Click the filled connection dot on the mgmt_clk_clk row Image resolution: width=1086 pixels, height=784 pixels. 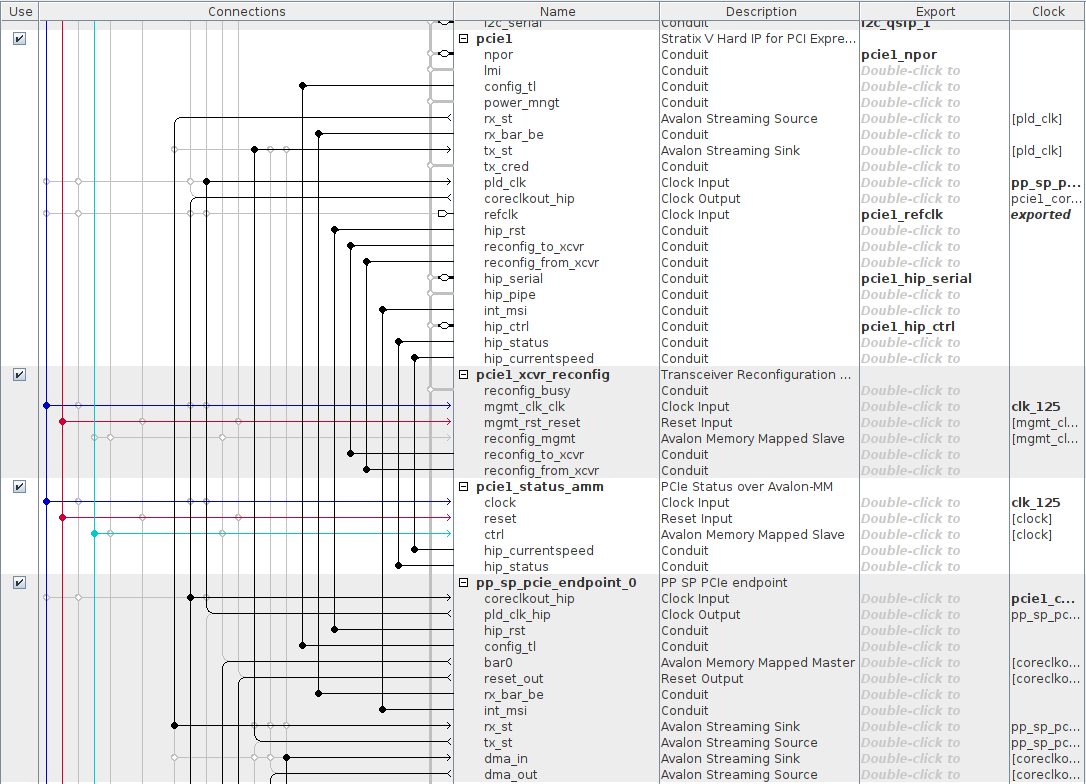[x=47, y=406]
